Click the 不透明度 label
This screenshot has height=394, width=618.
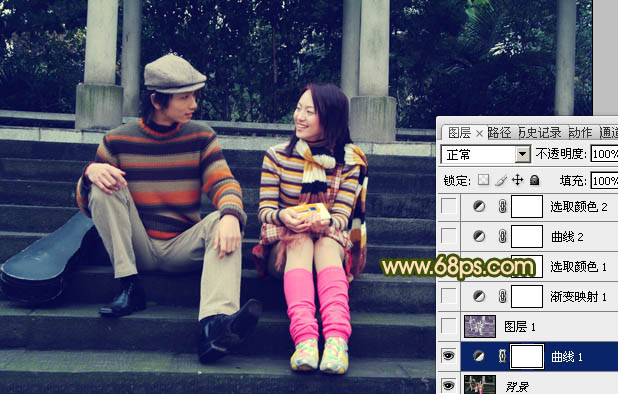click(x=561, y=154)
